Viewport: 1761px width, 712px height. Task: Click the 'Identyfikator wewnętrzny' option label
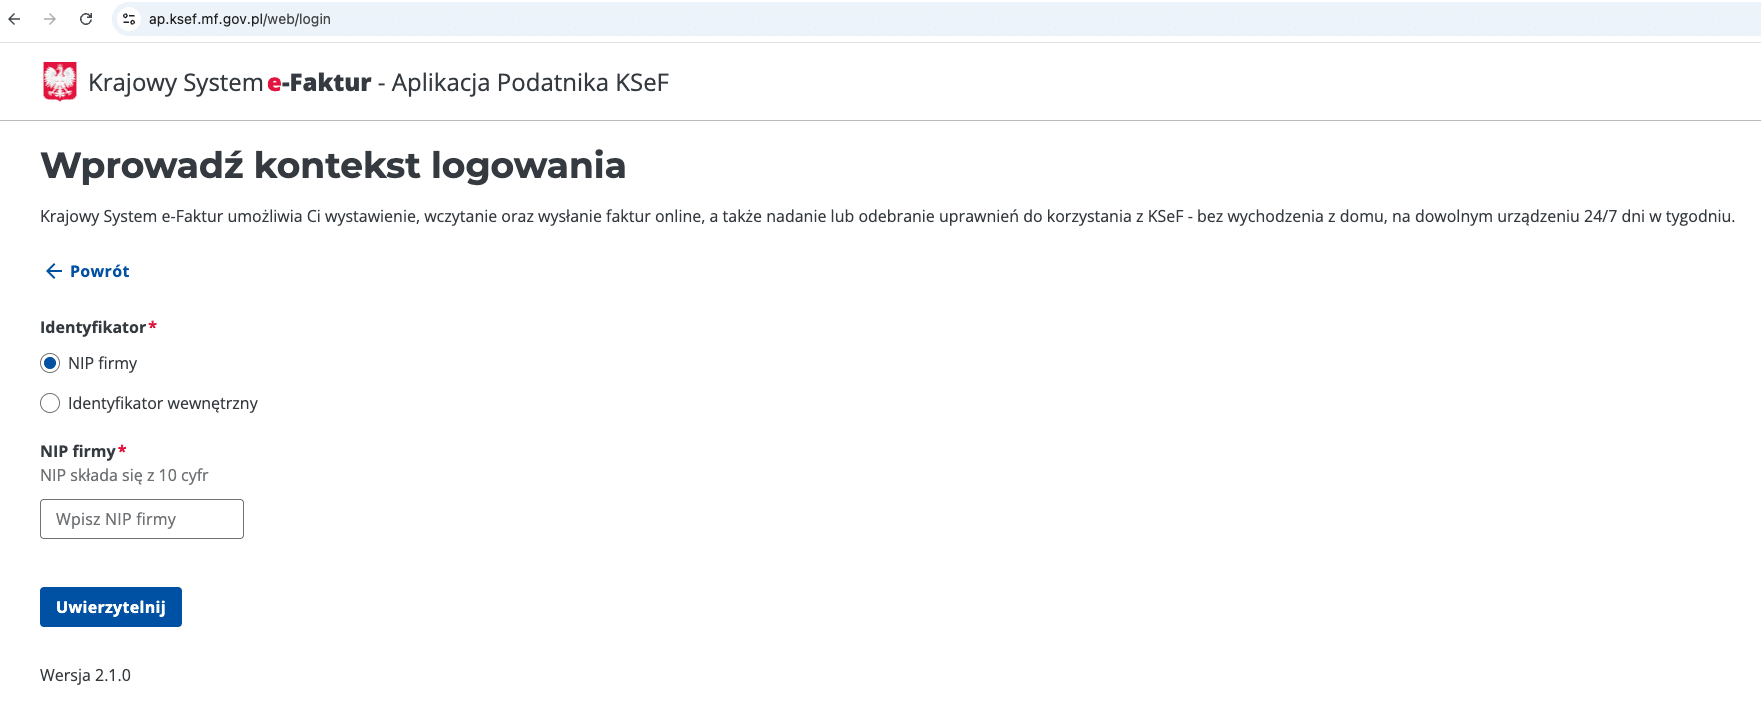point(163,403)
